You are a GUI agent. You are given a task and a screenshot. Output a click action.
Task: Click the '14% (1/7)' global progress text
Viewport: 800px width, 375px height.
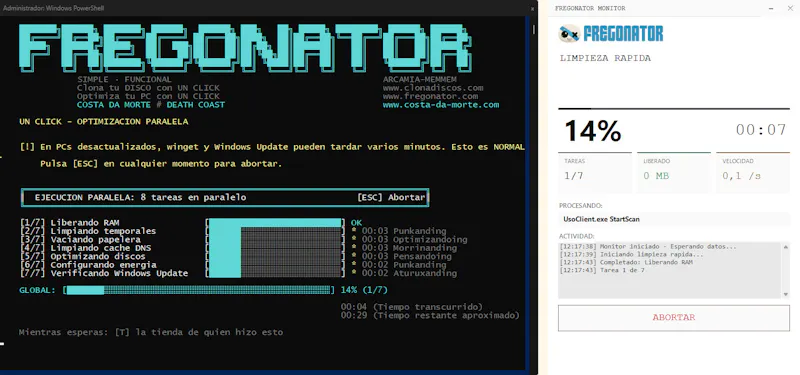(364, 290)
